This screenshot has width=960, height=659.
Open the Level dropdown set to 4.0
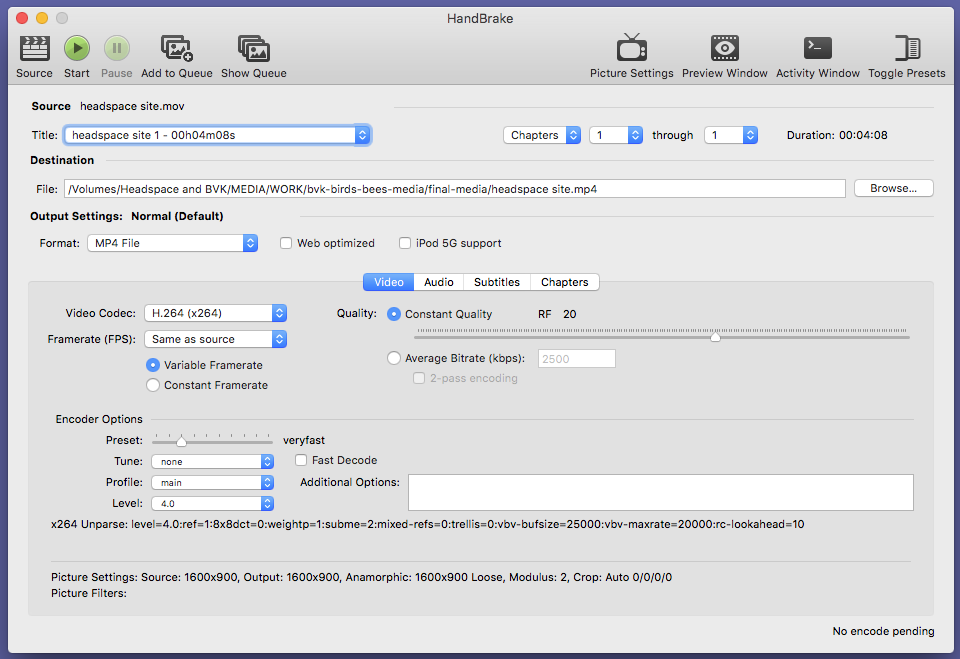tap(212, 503)
